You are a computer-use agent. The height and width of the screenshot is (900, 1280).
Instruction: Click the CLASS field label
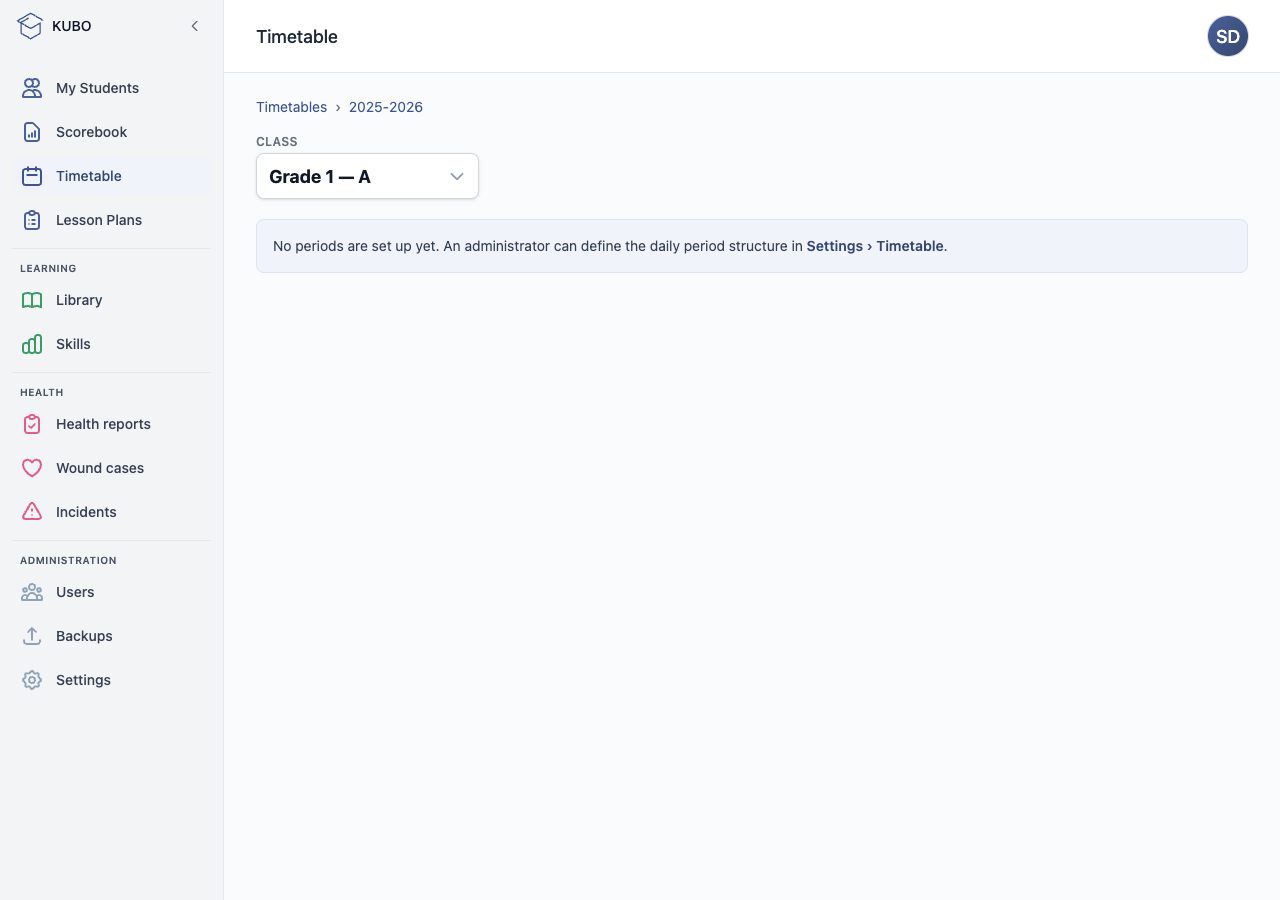tap(277, 142)
